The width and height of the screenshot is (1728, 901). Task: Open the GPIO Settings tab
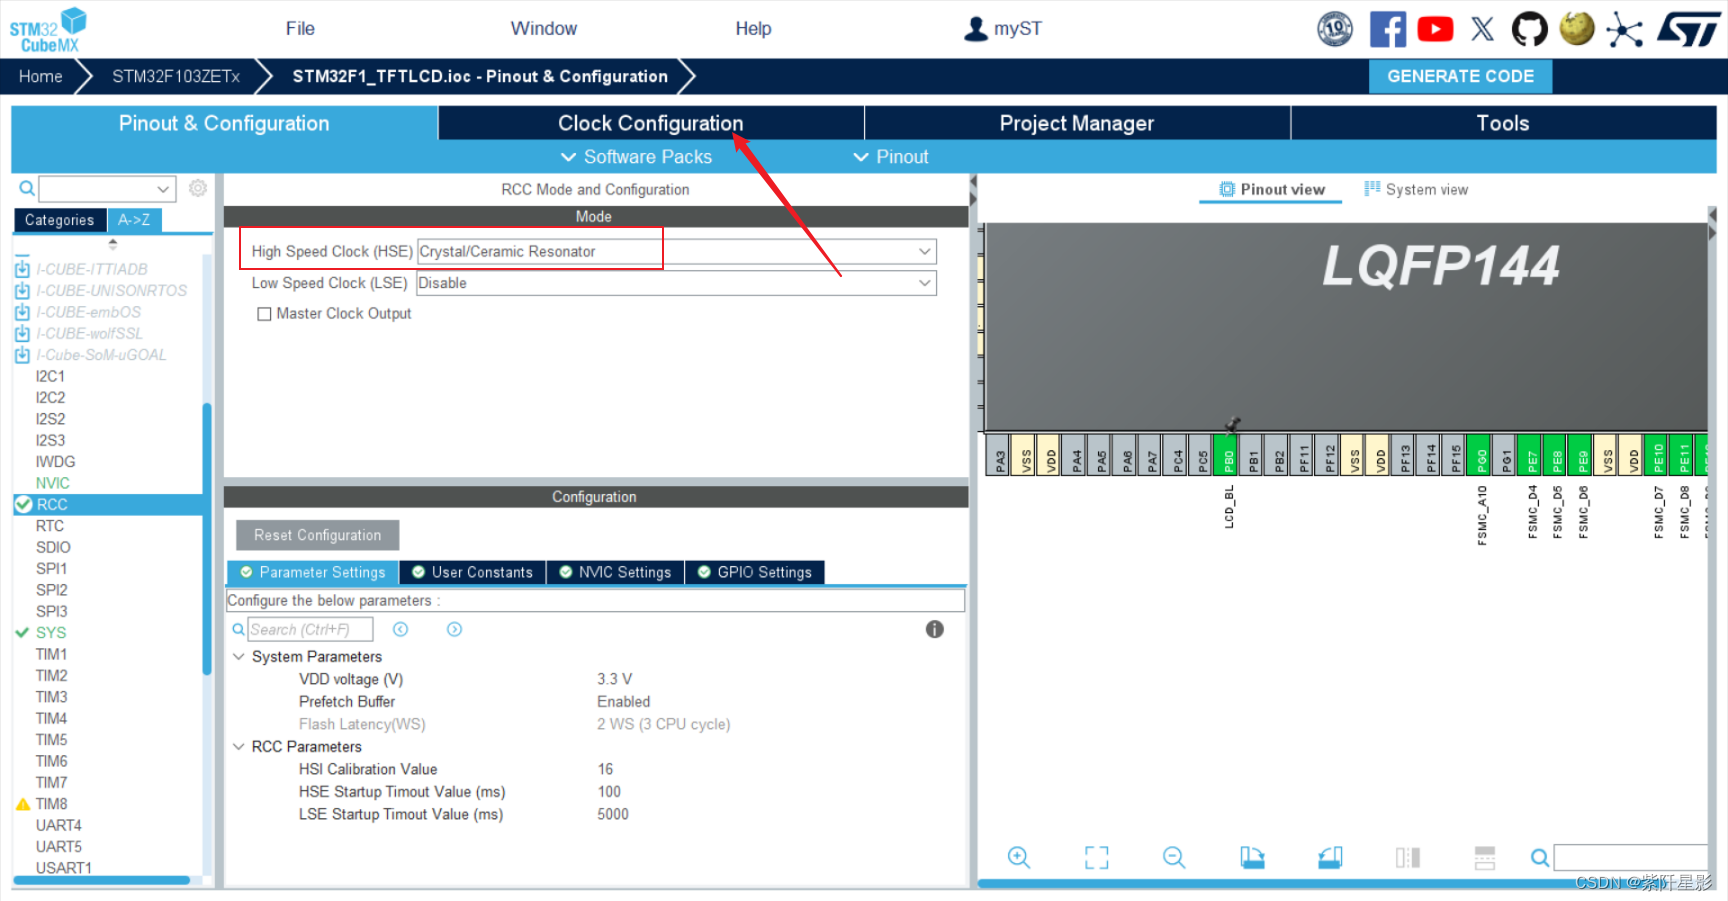tap(755, 572)
